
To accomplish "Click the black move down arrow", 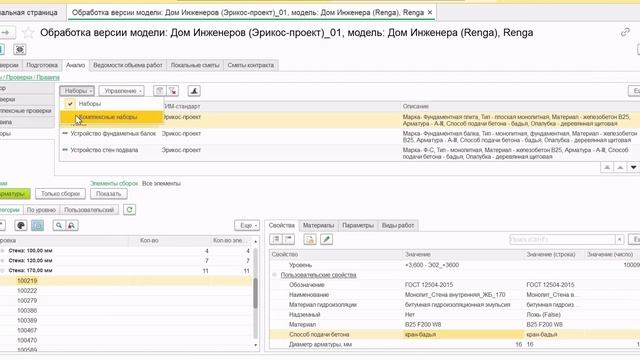I will [x=633, y=167].
